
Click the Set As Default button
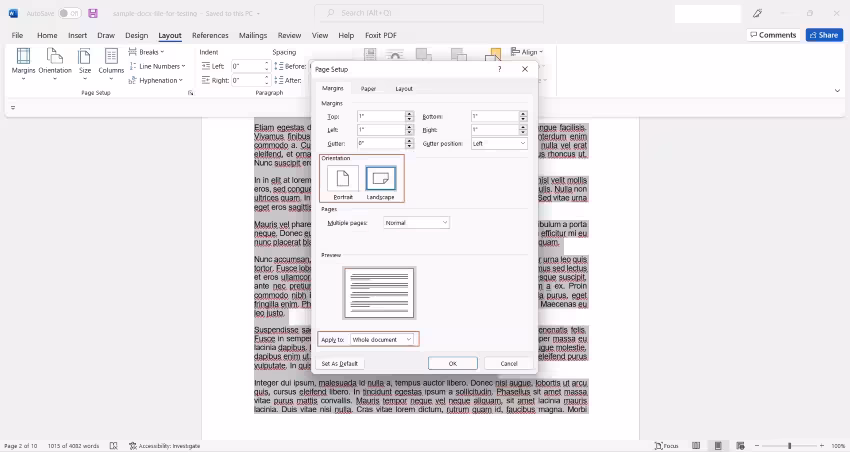point(340,364)
